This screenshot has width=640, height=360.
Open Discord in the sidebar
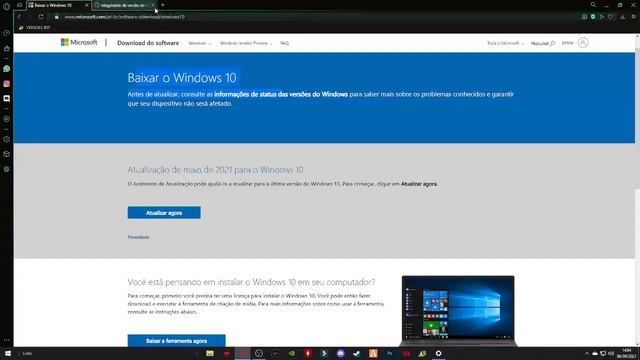tap(7, 98)
